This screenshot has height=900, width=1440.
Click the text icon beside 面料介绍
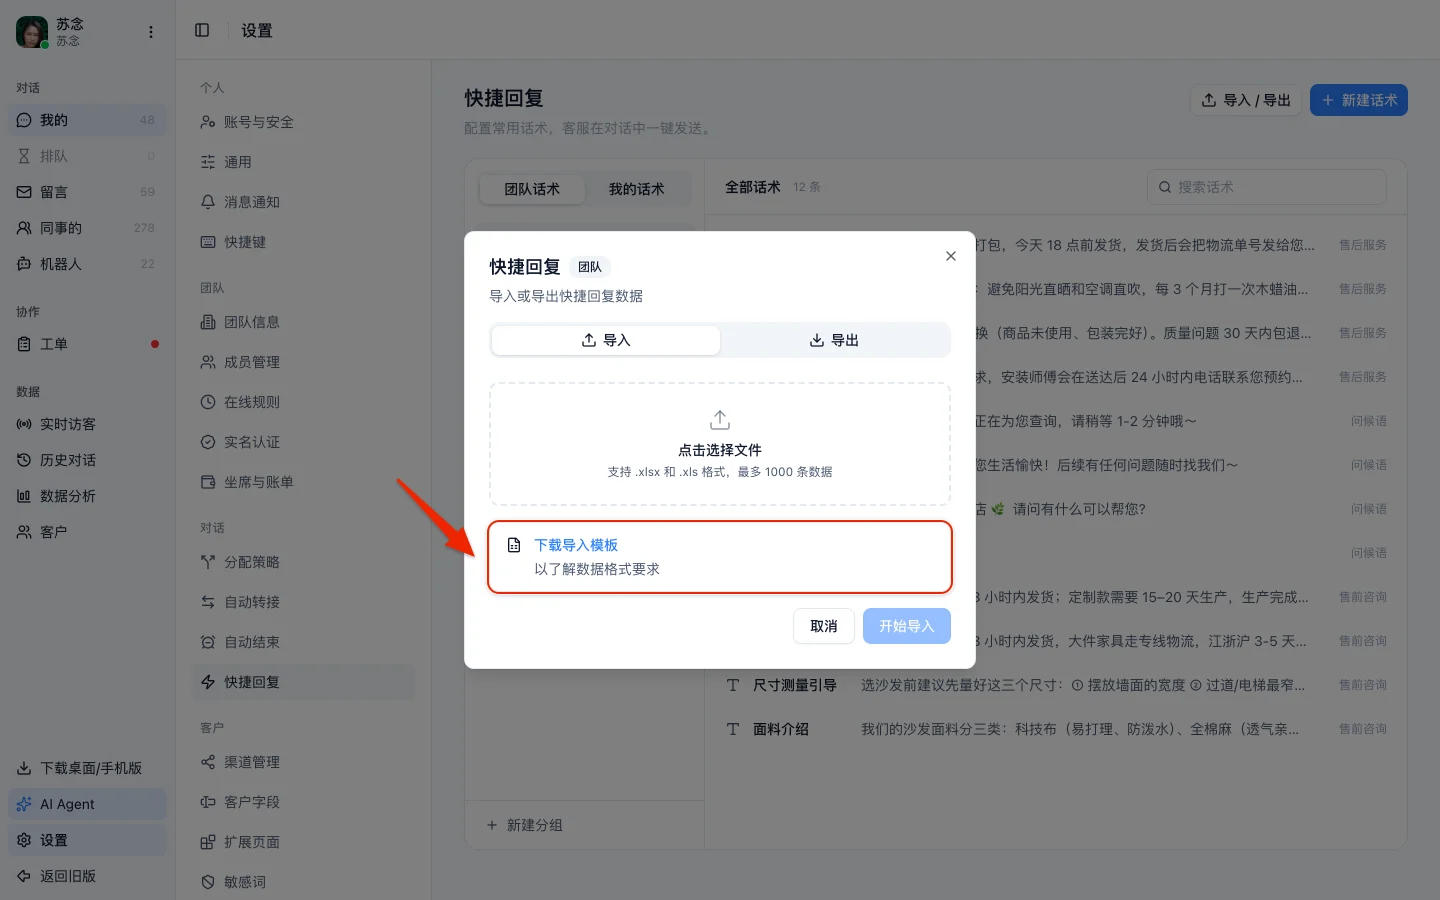(733, 729)
